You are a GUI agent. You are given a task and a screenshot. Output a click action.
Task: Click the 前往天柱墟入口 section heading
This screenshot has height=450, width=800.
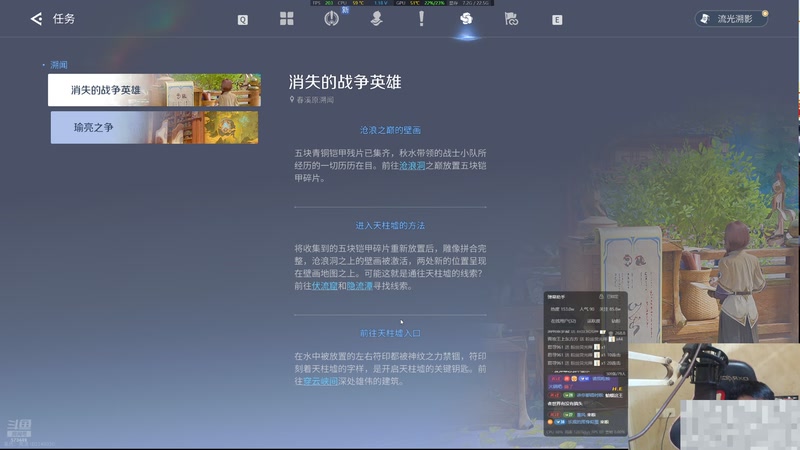tap(390, 333)
